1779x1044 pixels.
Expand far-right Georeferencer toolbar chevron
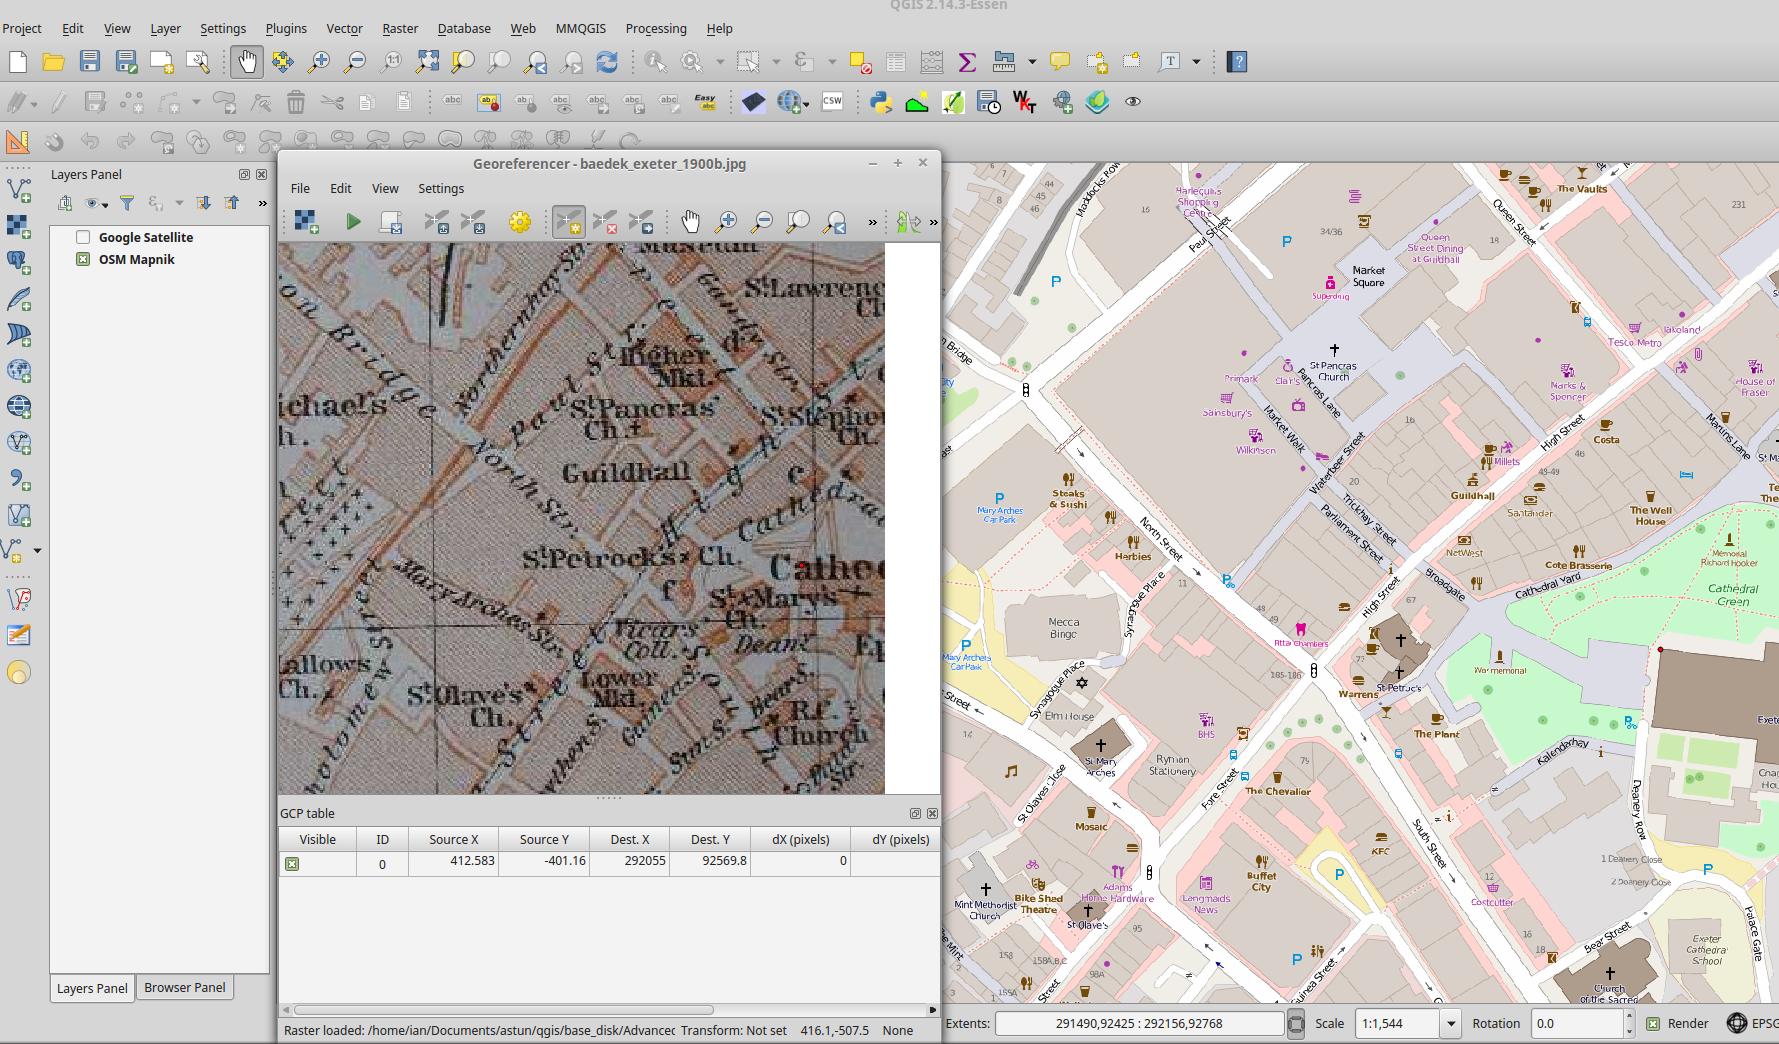[x=934, y=222]
